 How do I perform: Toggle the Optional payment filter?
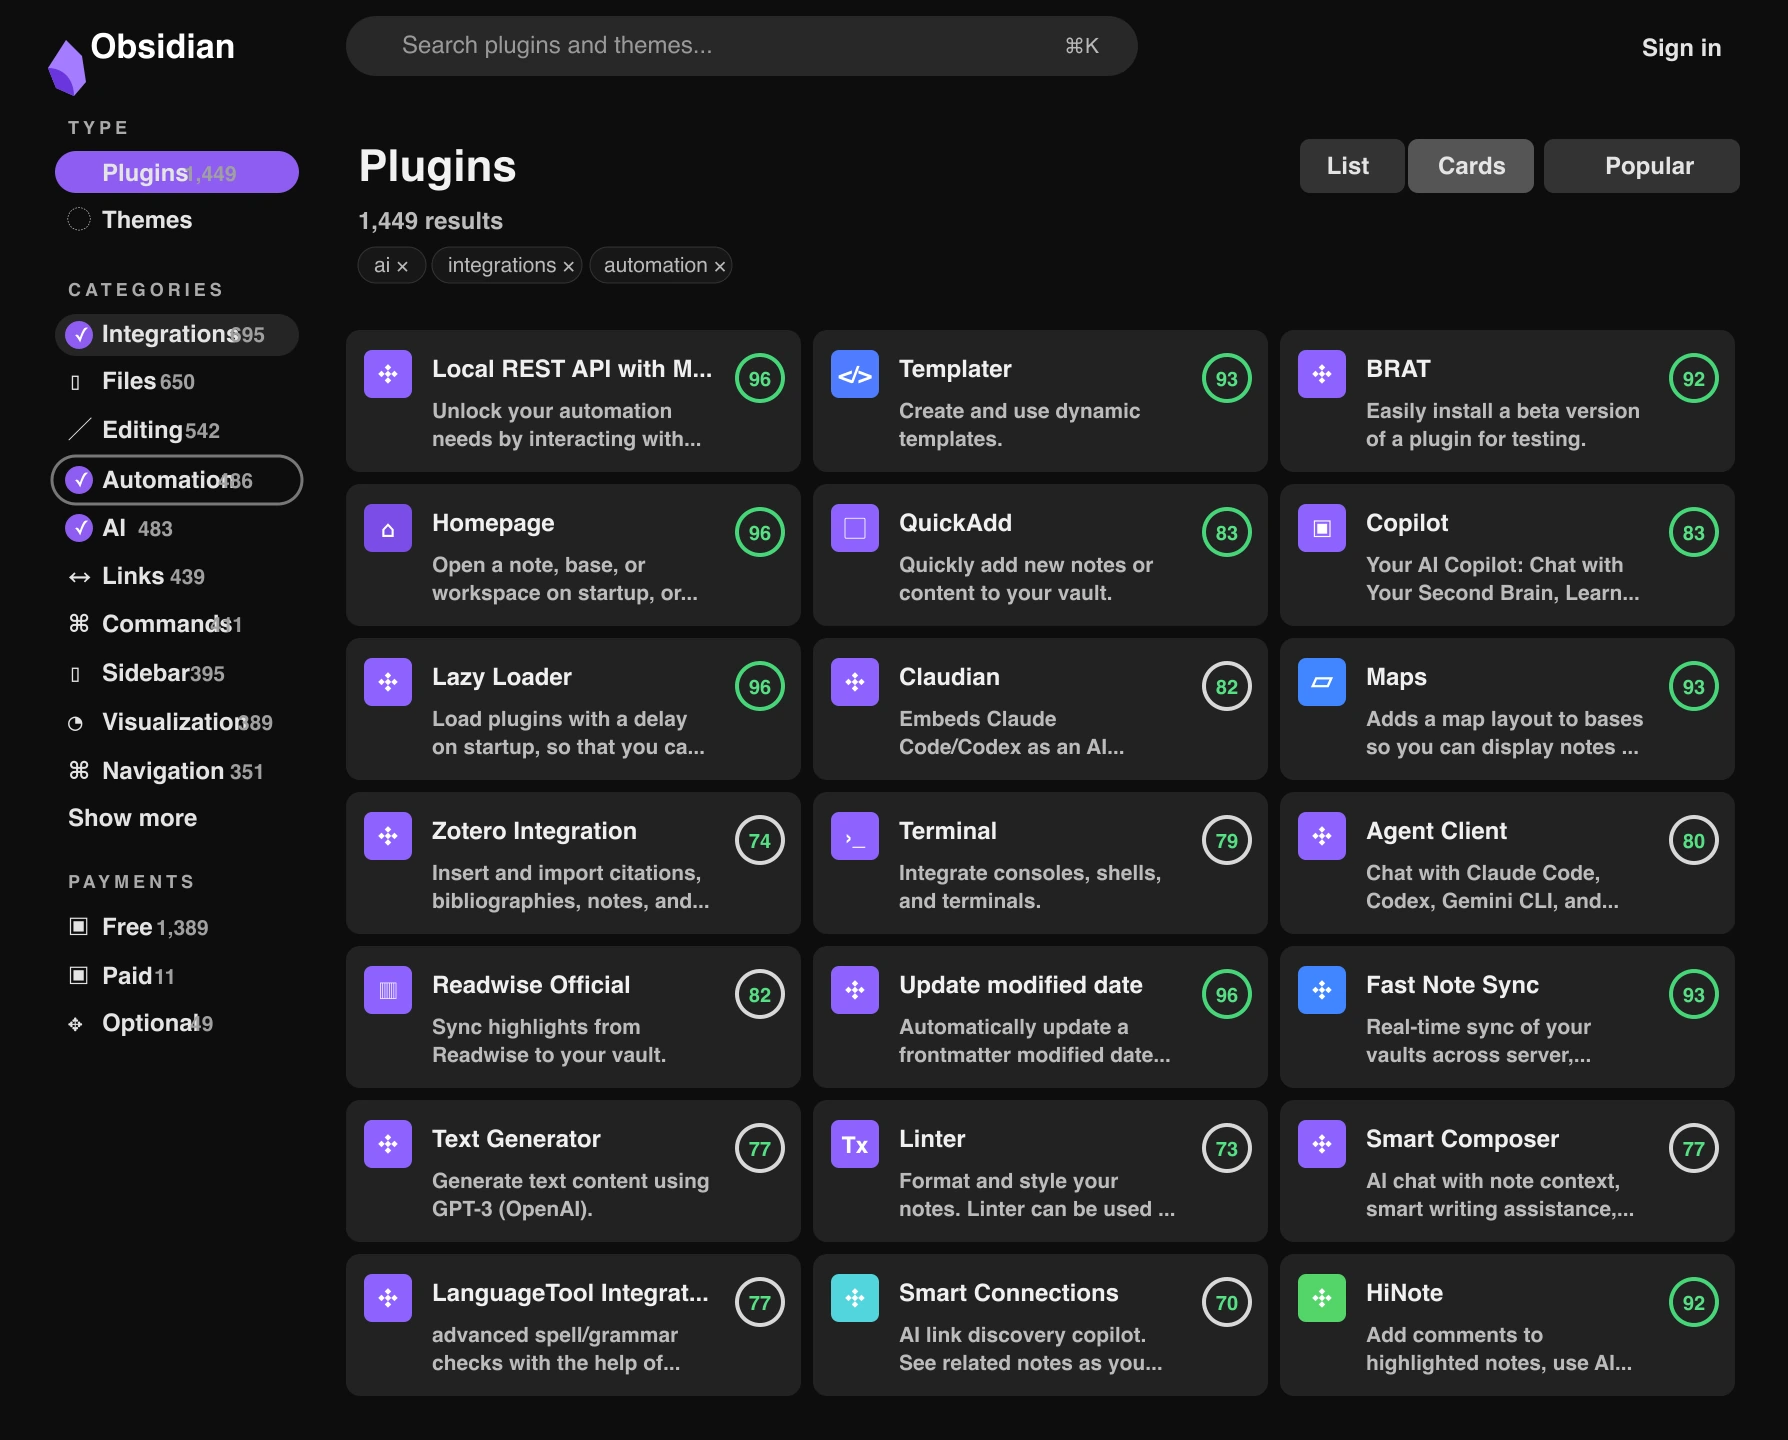76,1024
